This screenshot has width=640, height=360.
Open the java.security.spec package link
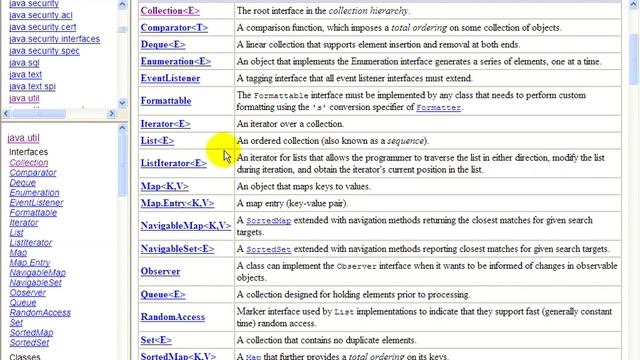pos(44,51)
